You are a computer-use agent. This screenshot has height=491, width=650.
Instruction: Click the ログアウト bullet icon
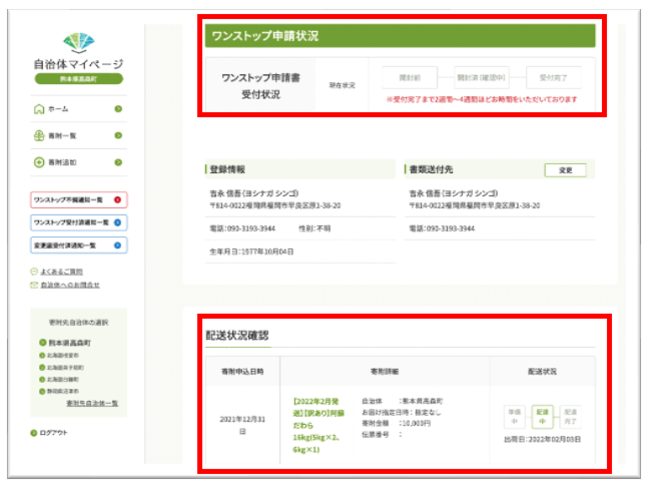32,433
